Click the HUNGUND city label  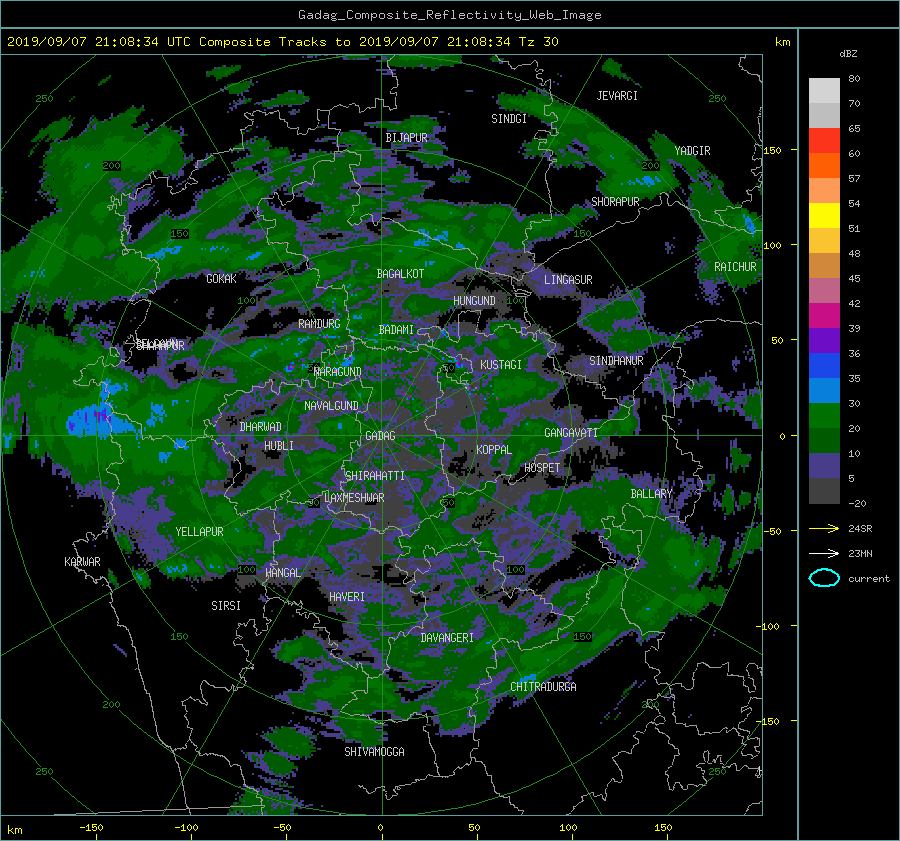[x=474, y=301]
